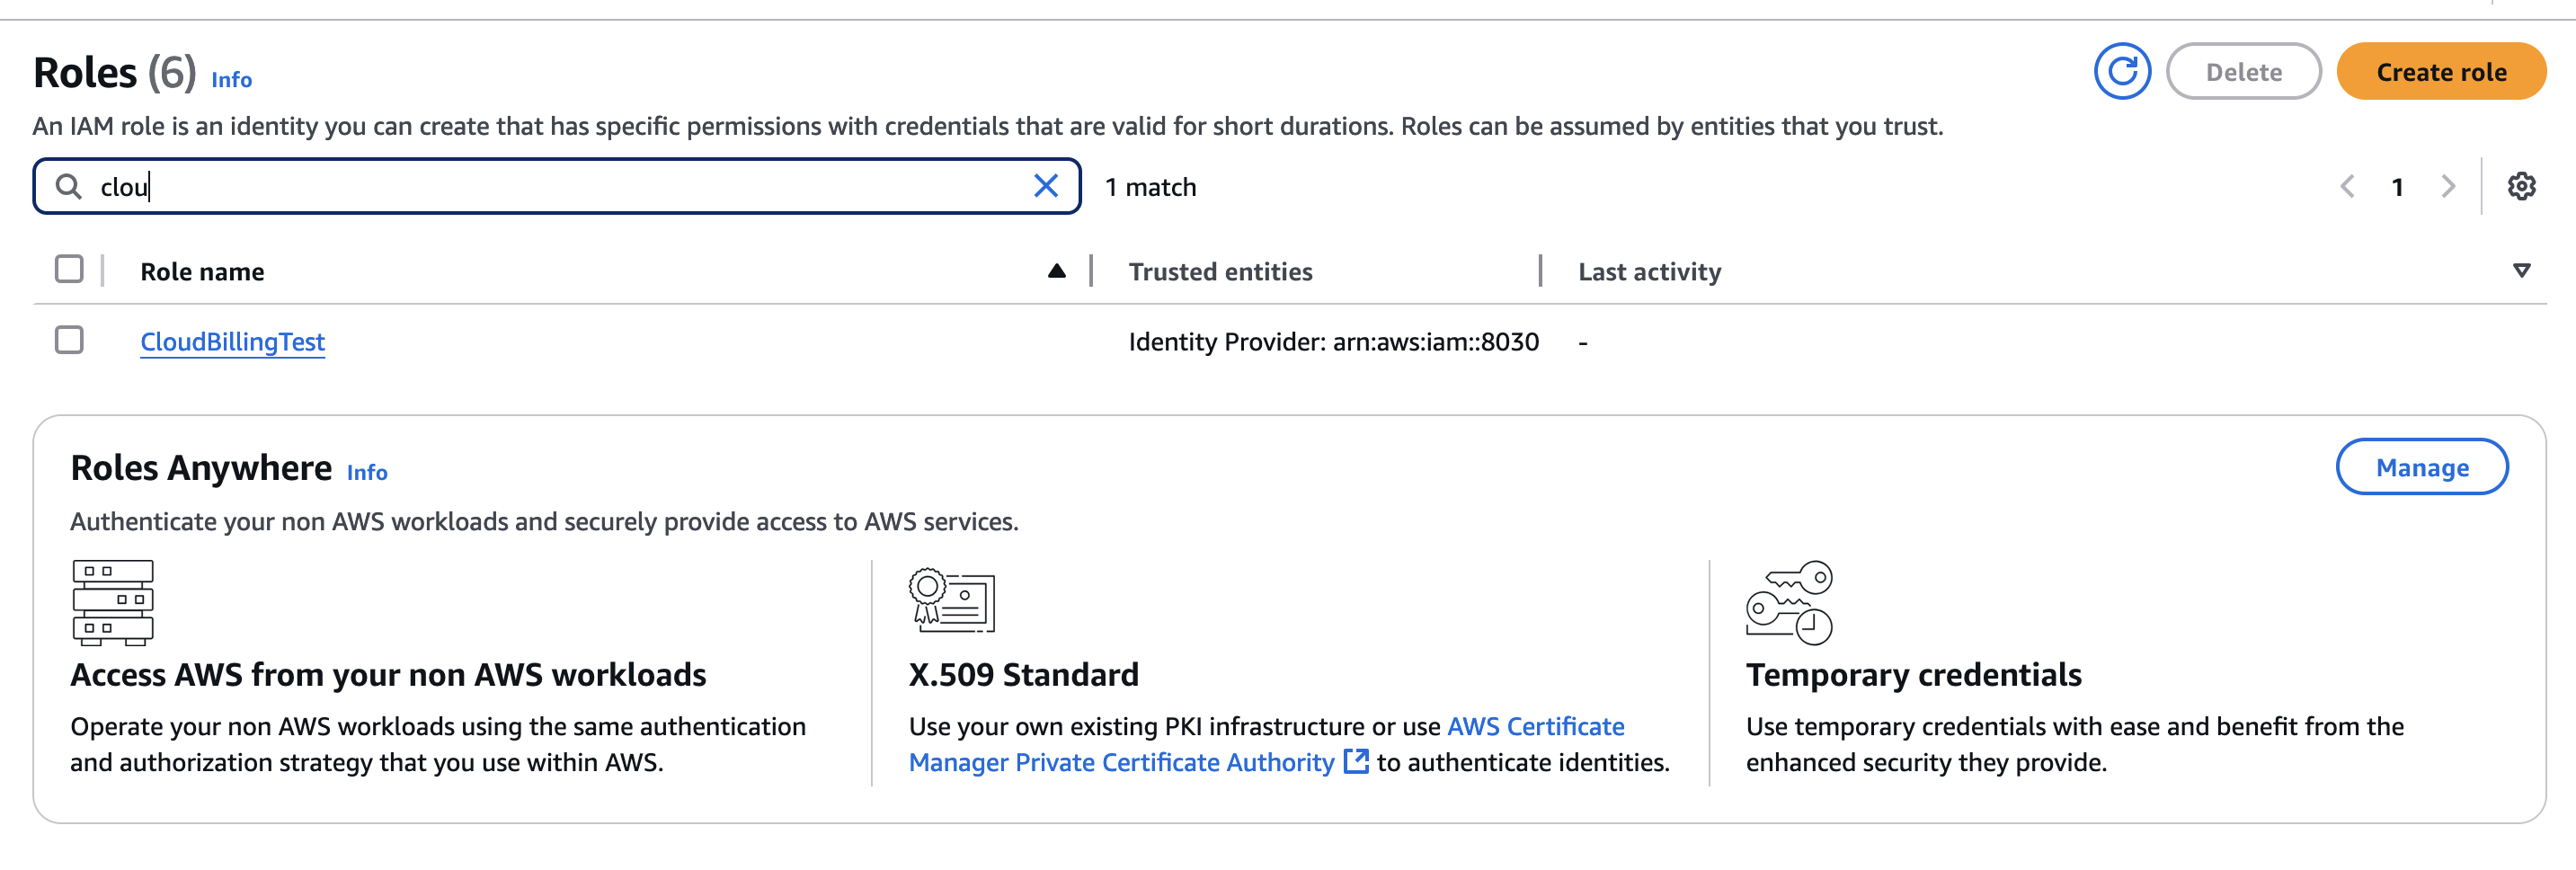
Task: Open the column filter triangle on the right
Action: click(2521, 270)
